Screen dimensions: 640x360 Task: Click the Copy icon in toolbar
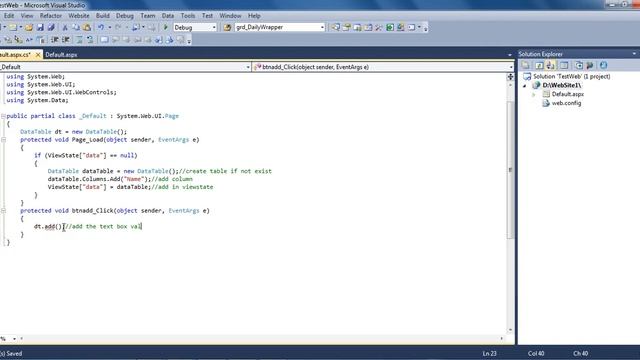coord(76,27)
